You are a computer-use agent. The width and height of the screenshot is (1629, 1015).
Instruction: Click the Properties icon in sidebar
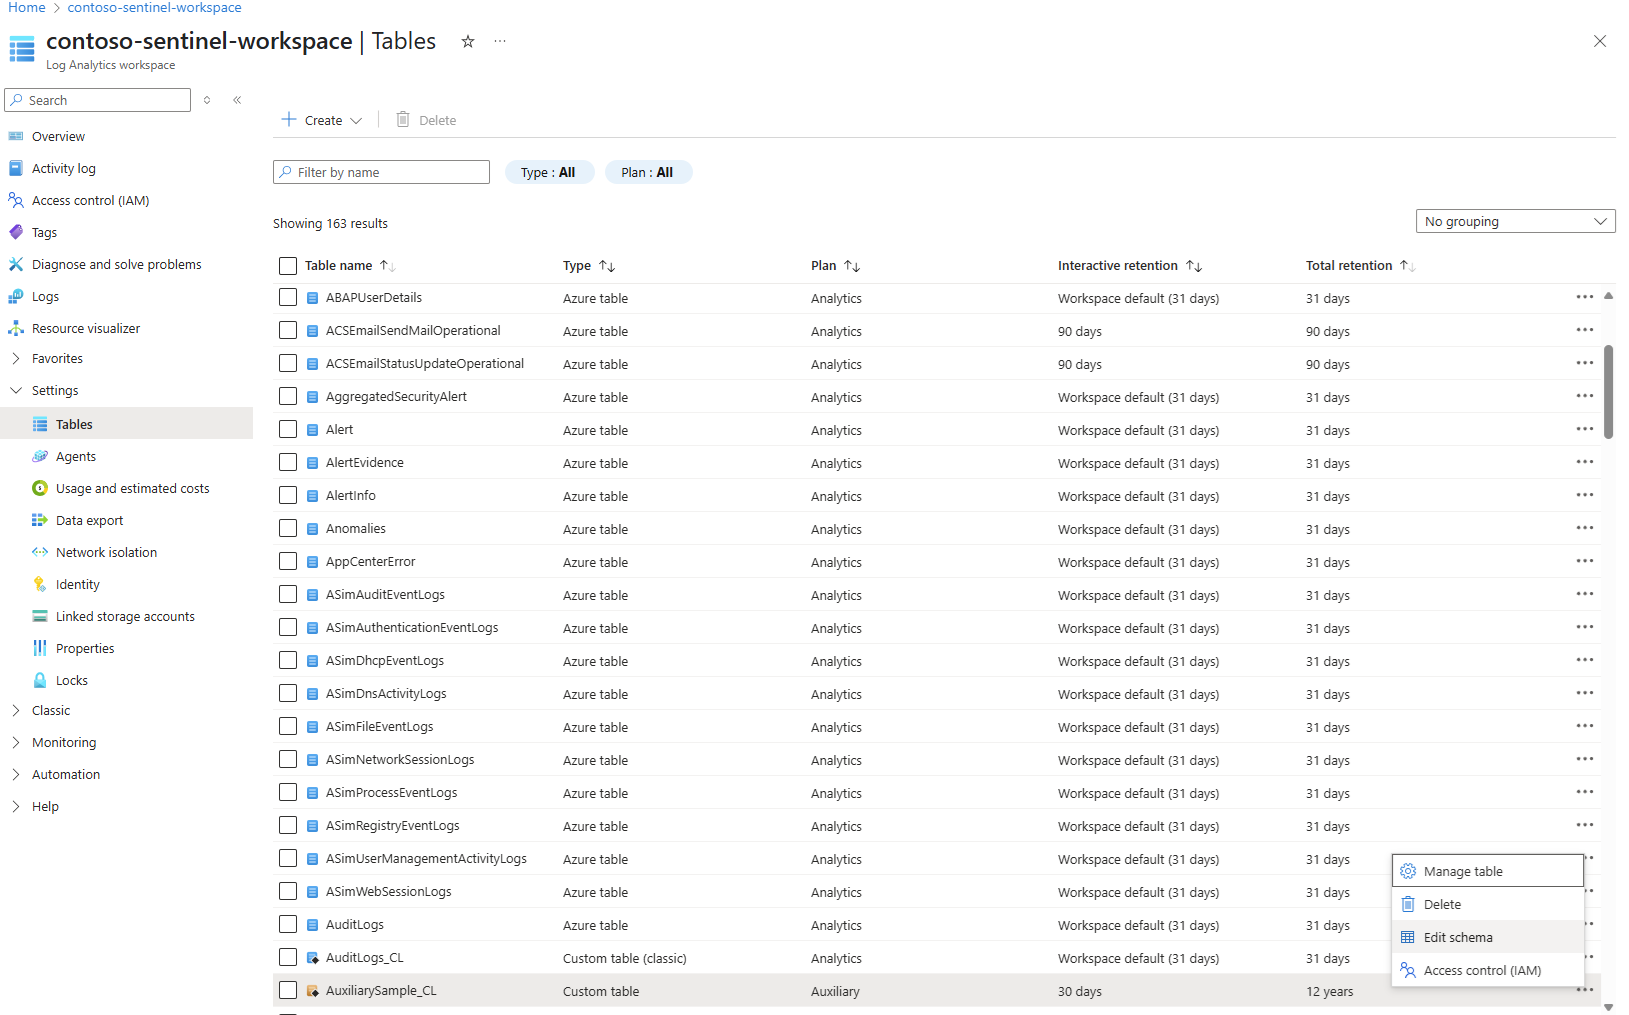tap(40, 648)
